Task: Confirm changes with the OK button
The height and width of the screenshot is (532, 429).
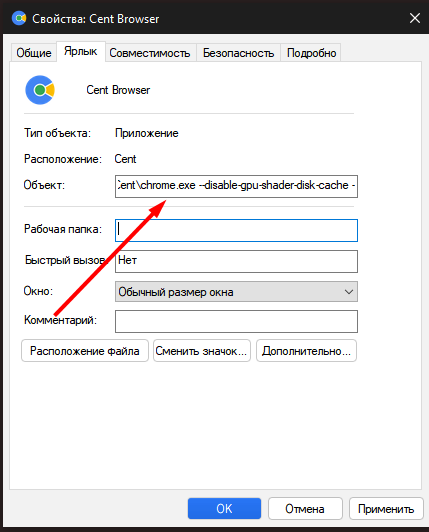Action: pyautogui.click(x=224, y=509)
